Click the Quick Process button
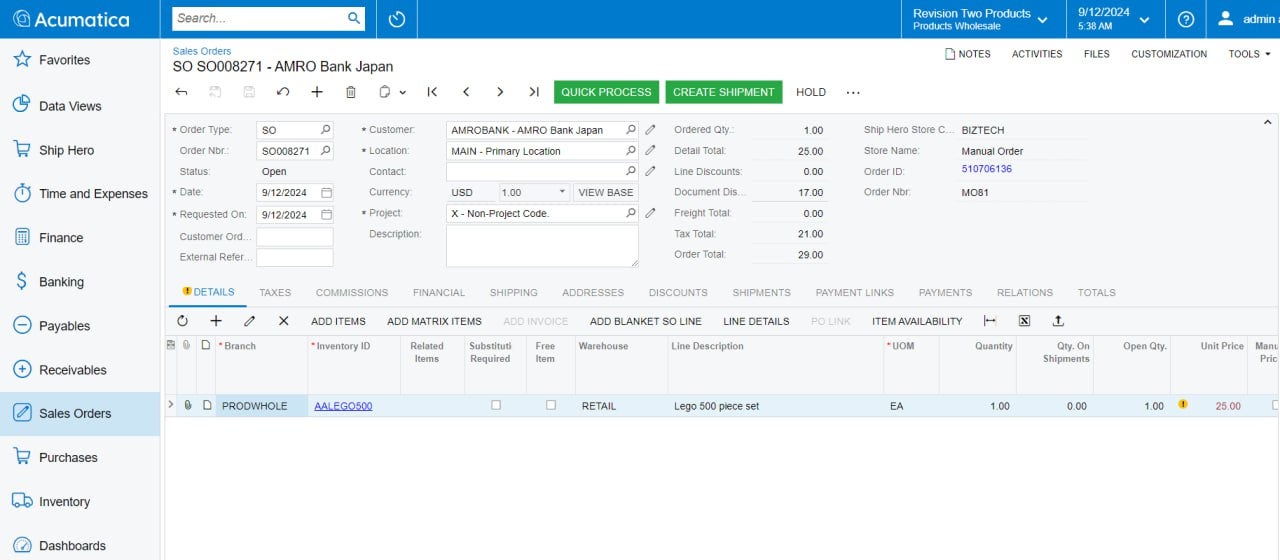The image size is (1280, 560). 606,92
